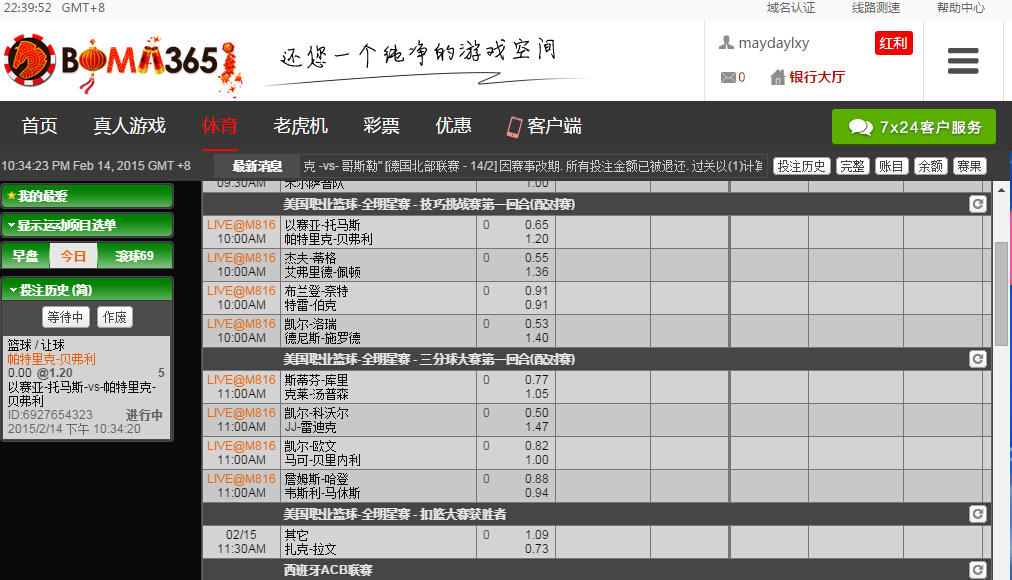This screenshot has width=1012, height=580.
Task: Select 早盘 early markets
Action: (25, 256)
